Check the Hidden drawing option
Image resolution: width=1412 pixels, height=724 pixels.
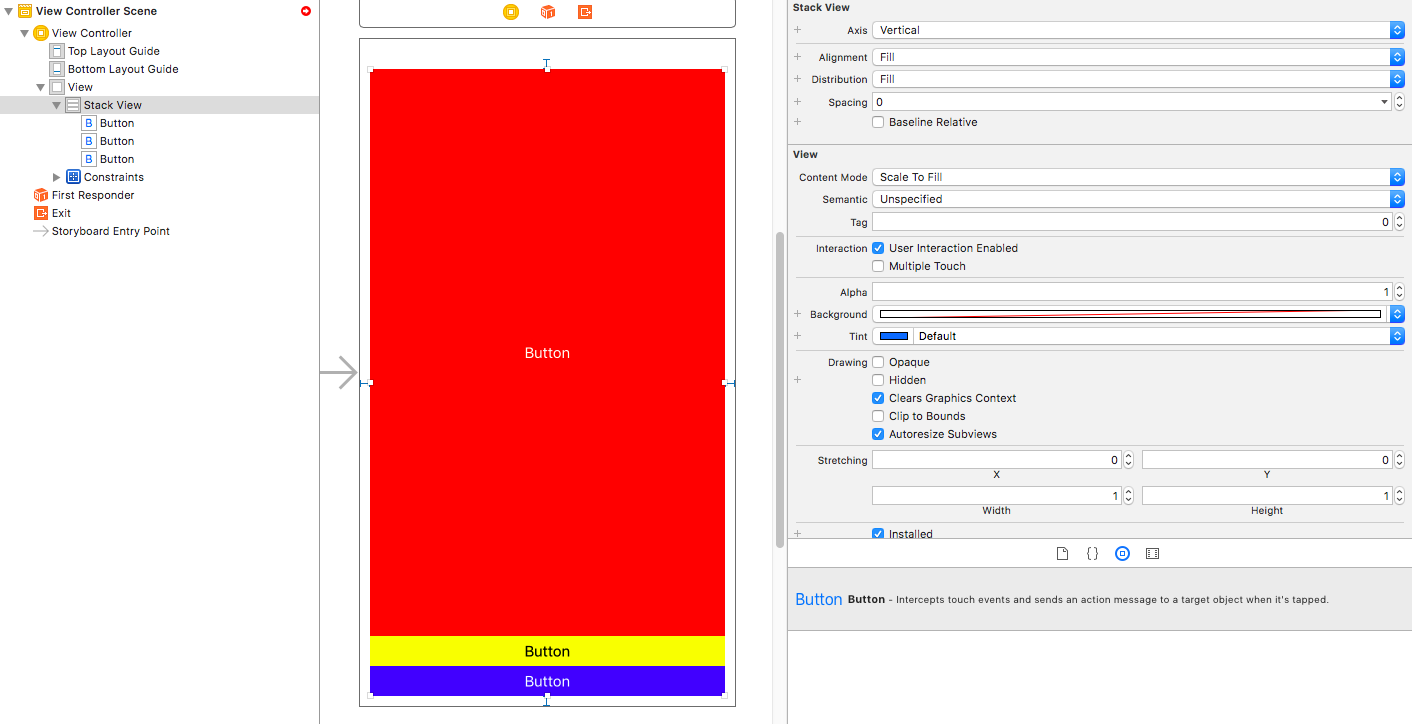tap(878, 380)
